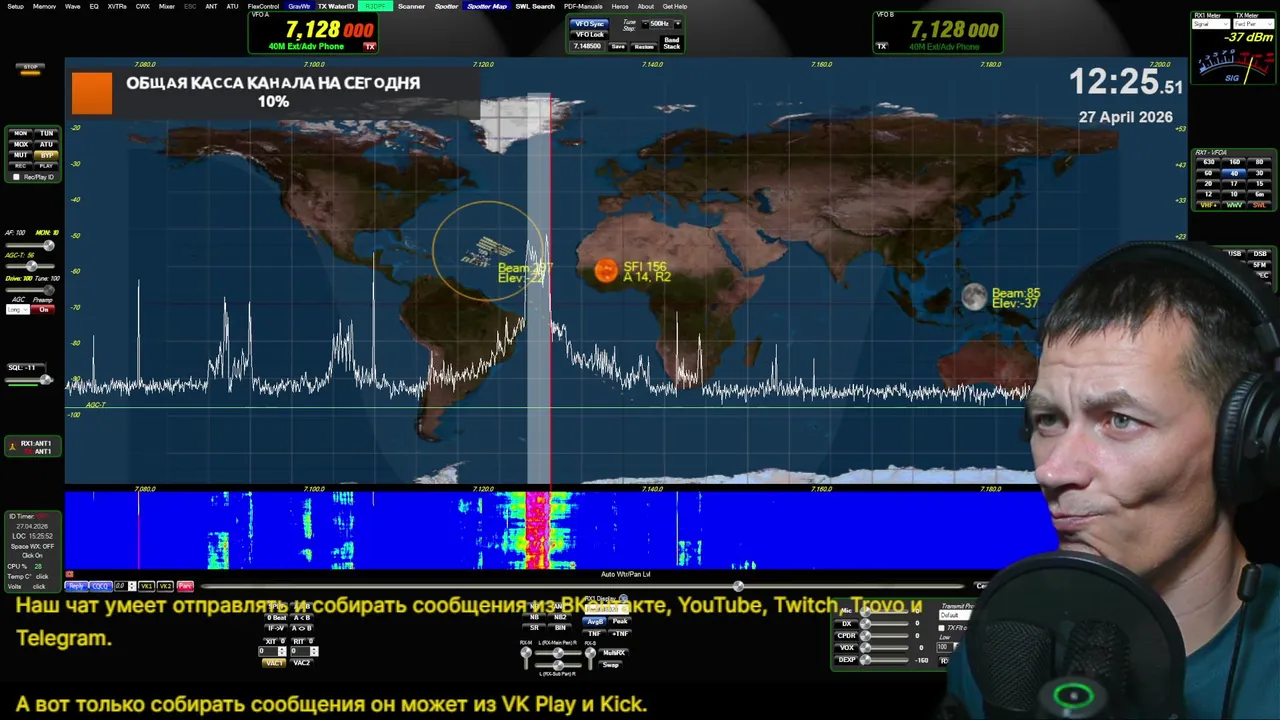Click the VFO A frequency 7,128 000
Image resolution: width=1280 pixels, height=720 pixels.
point(329,30)
